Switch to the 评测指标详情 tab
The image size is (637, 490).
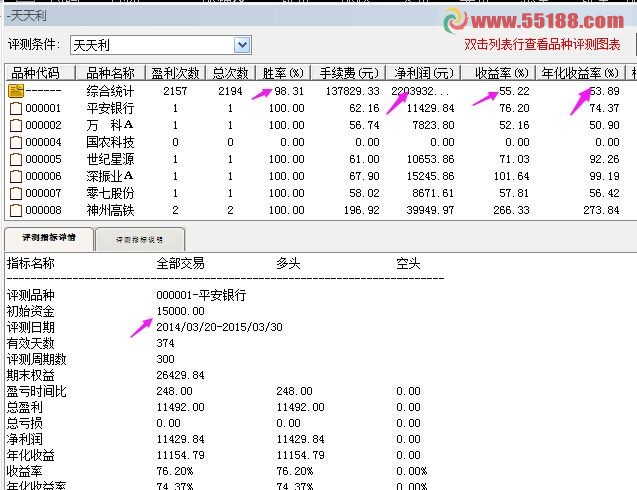point(49,238)
